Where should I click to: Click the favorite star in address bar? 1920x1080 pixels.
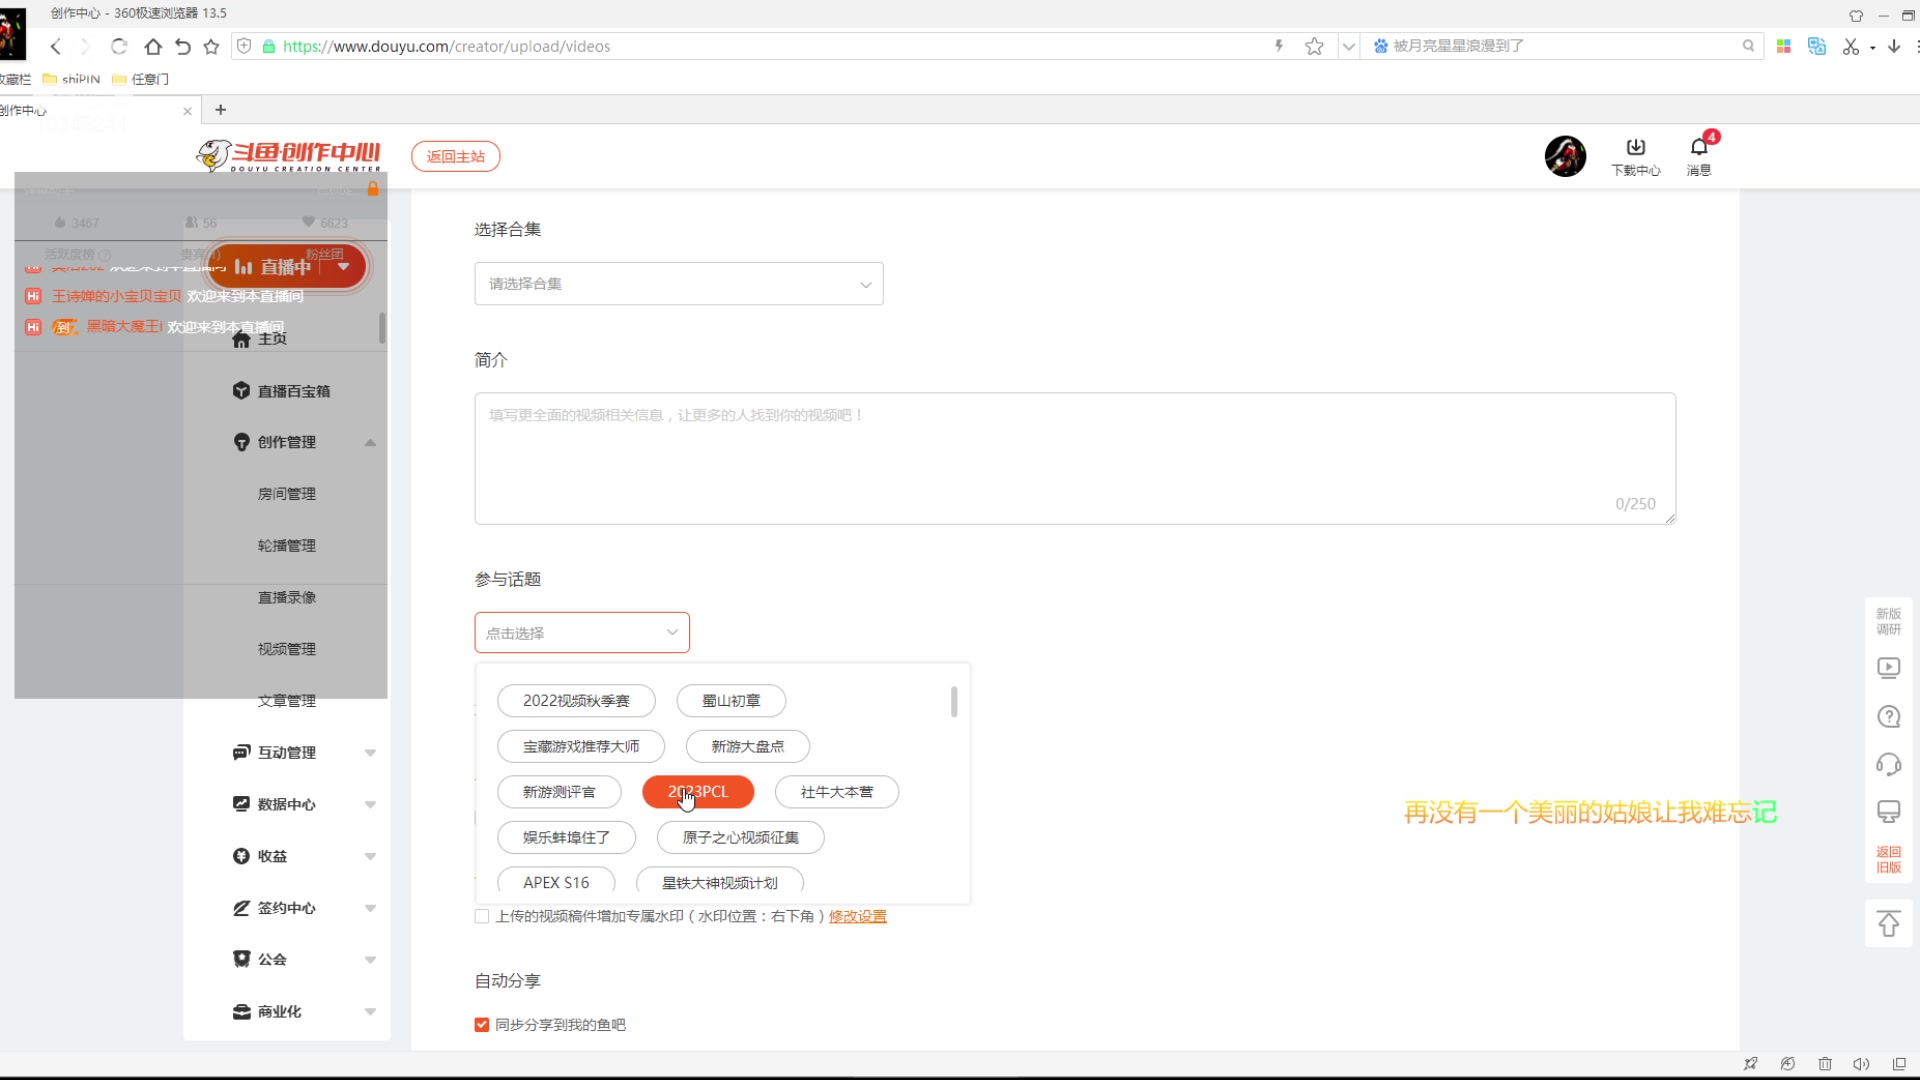click(x=1314, y=46)
